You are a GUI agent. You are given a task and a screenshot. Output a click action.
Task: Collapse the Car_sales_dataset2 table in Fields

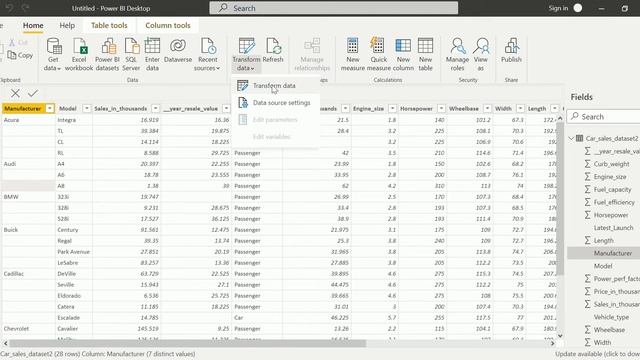[571, 138]
